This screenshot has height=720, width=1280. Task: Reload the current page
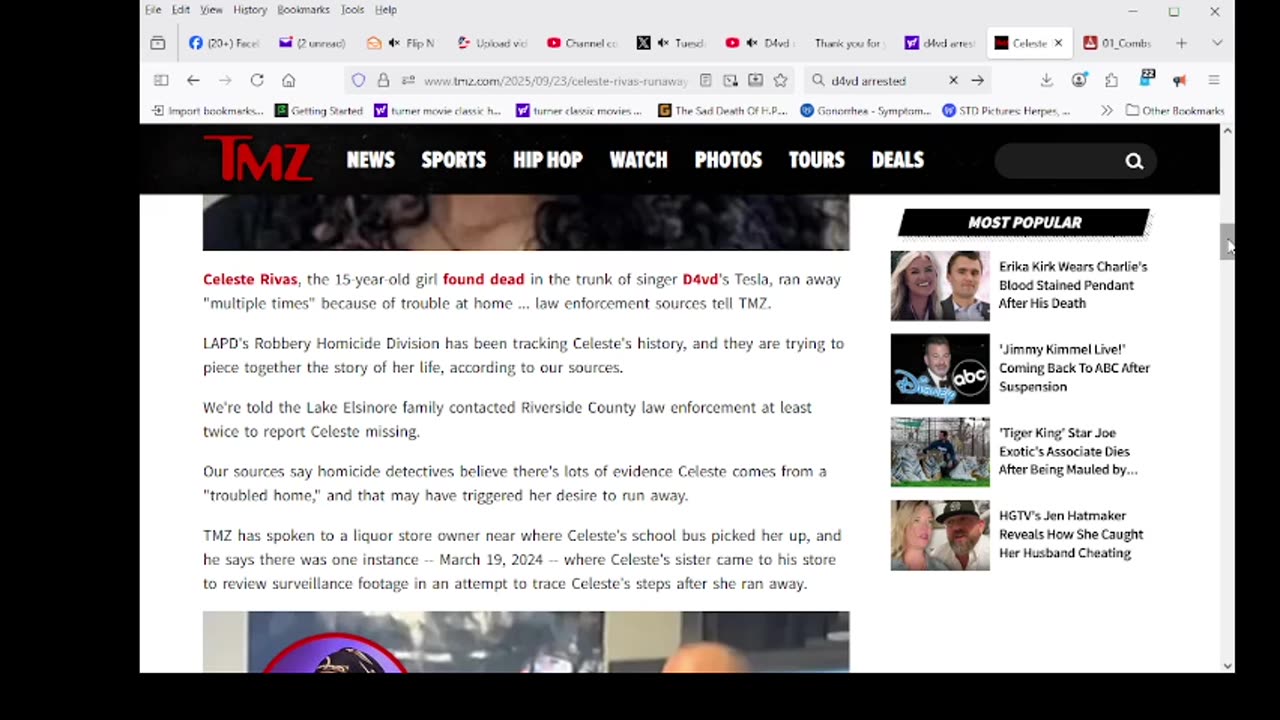tap(257, 80)
